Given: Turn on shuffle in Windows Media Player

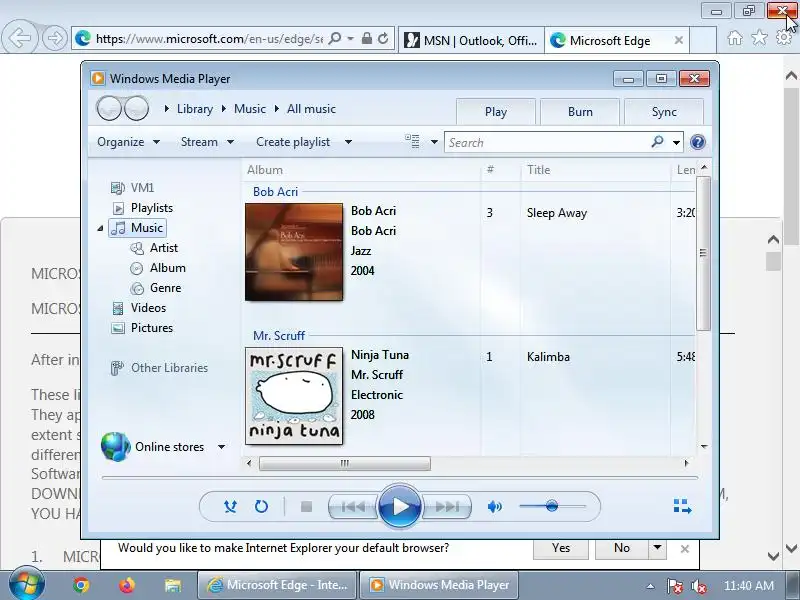Looking at the screenshot, I should [x=230, y=506].
